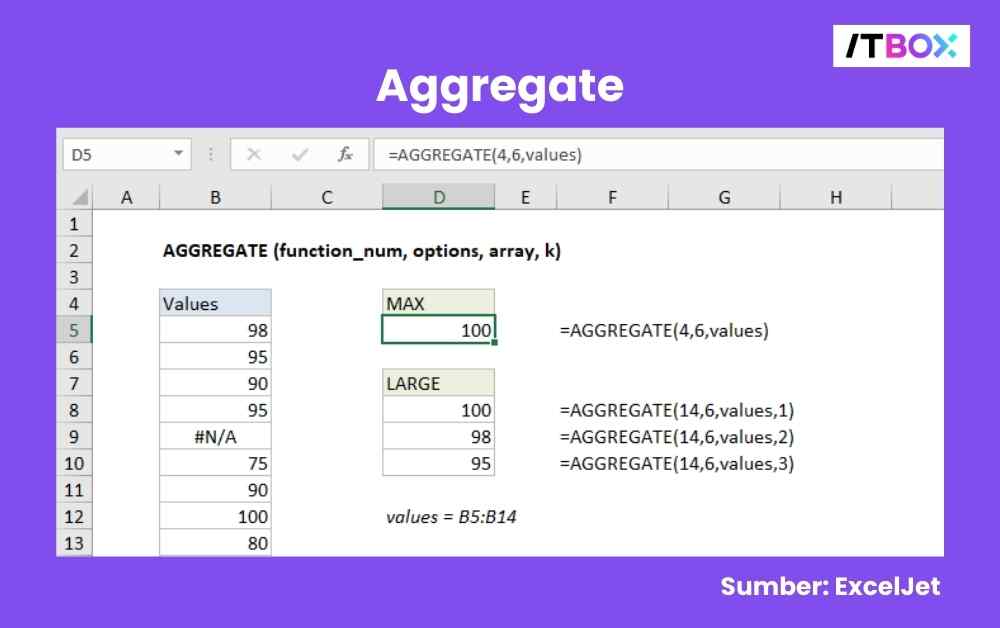Select the Values header cell

(x=215, y=304)
